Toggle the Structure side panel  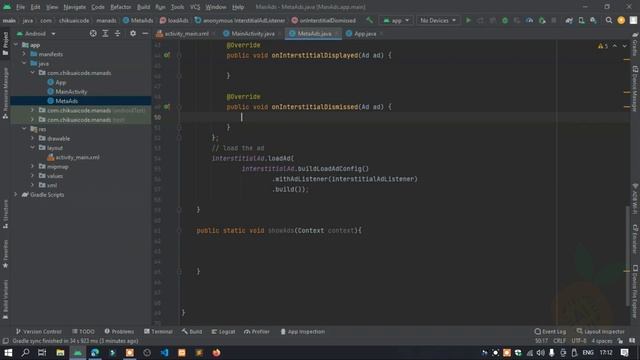pyautogui.click(x=5, y=214)
